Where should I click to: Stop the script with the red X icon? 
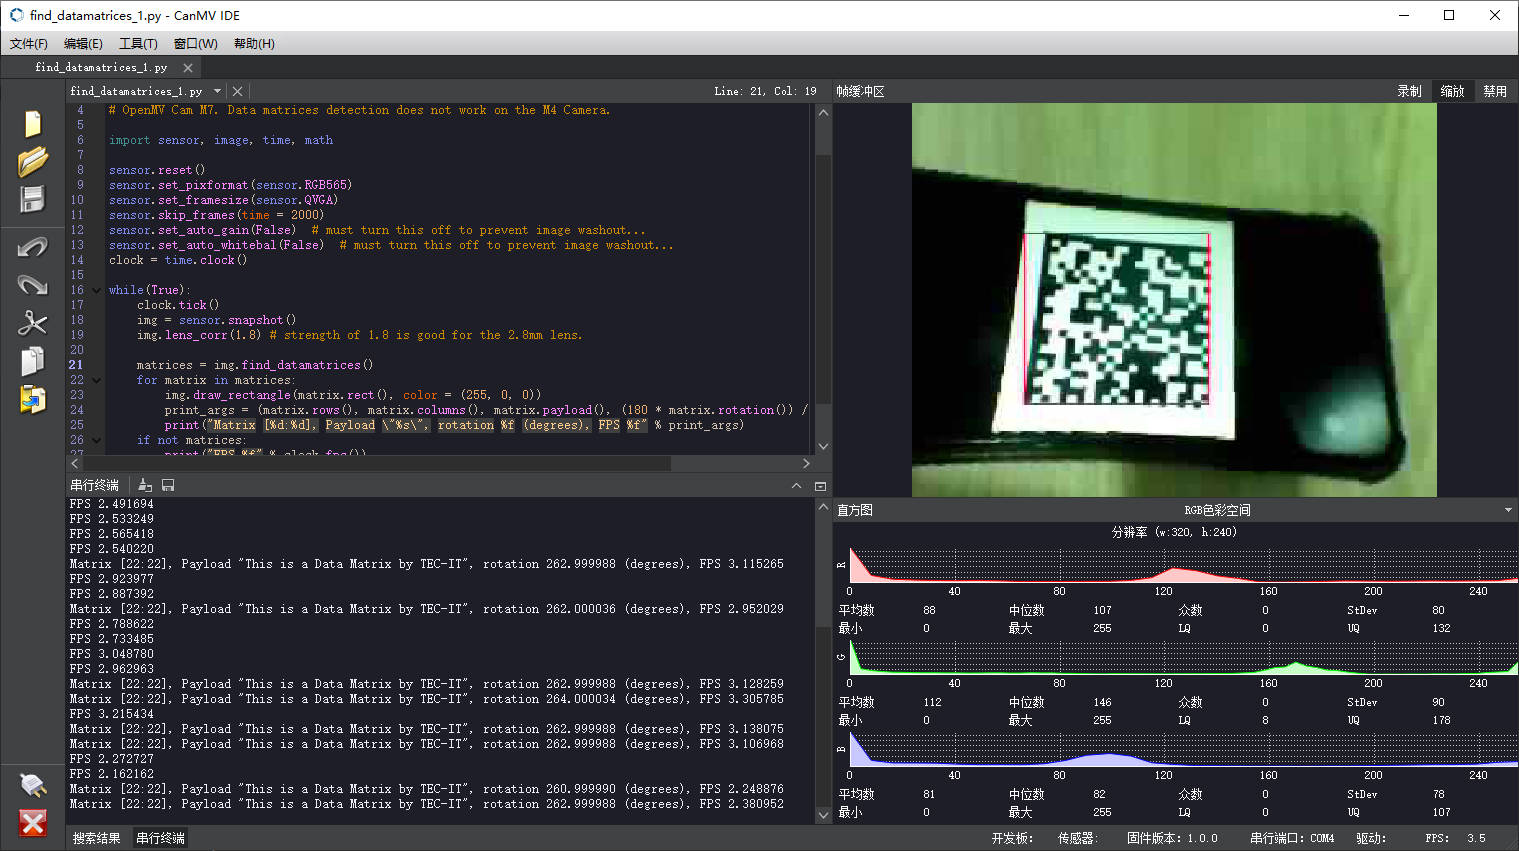[33, 823]
